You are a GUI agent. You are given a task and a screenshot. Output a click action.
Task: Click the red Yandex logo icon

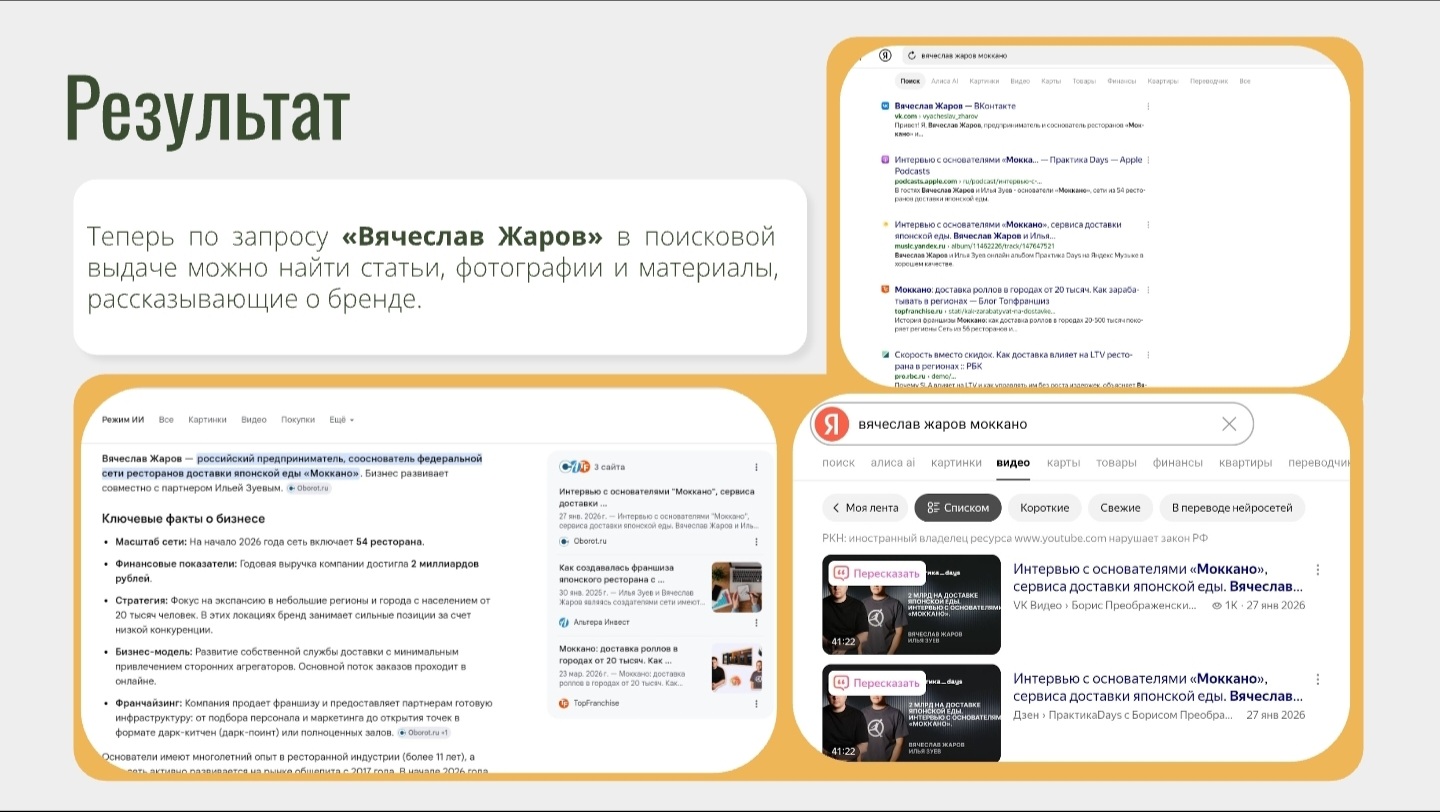coord(831,424)
